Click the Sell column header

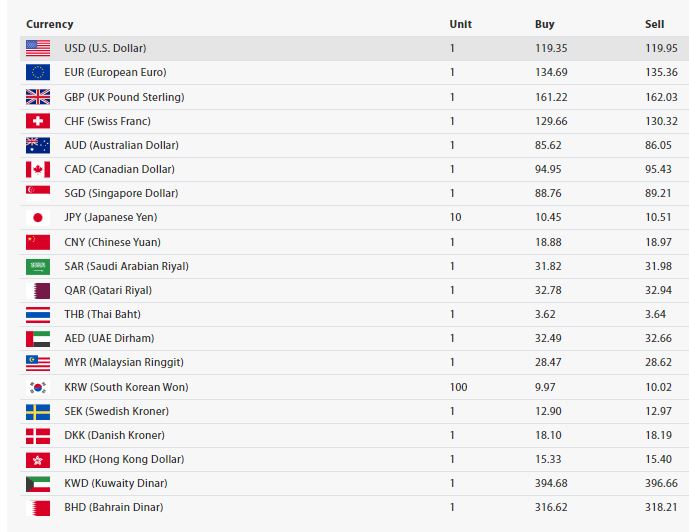[654, 24]
